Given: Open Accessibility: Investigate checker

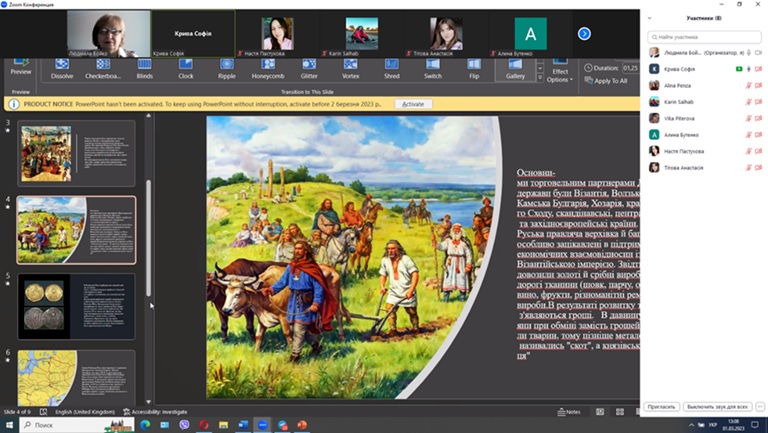Looking at the screenshot, I should 155,412.
